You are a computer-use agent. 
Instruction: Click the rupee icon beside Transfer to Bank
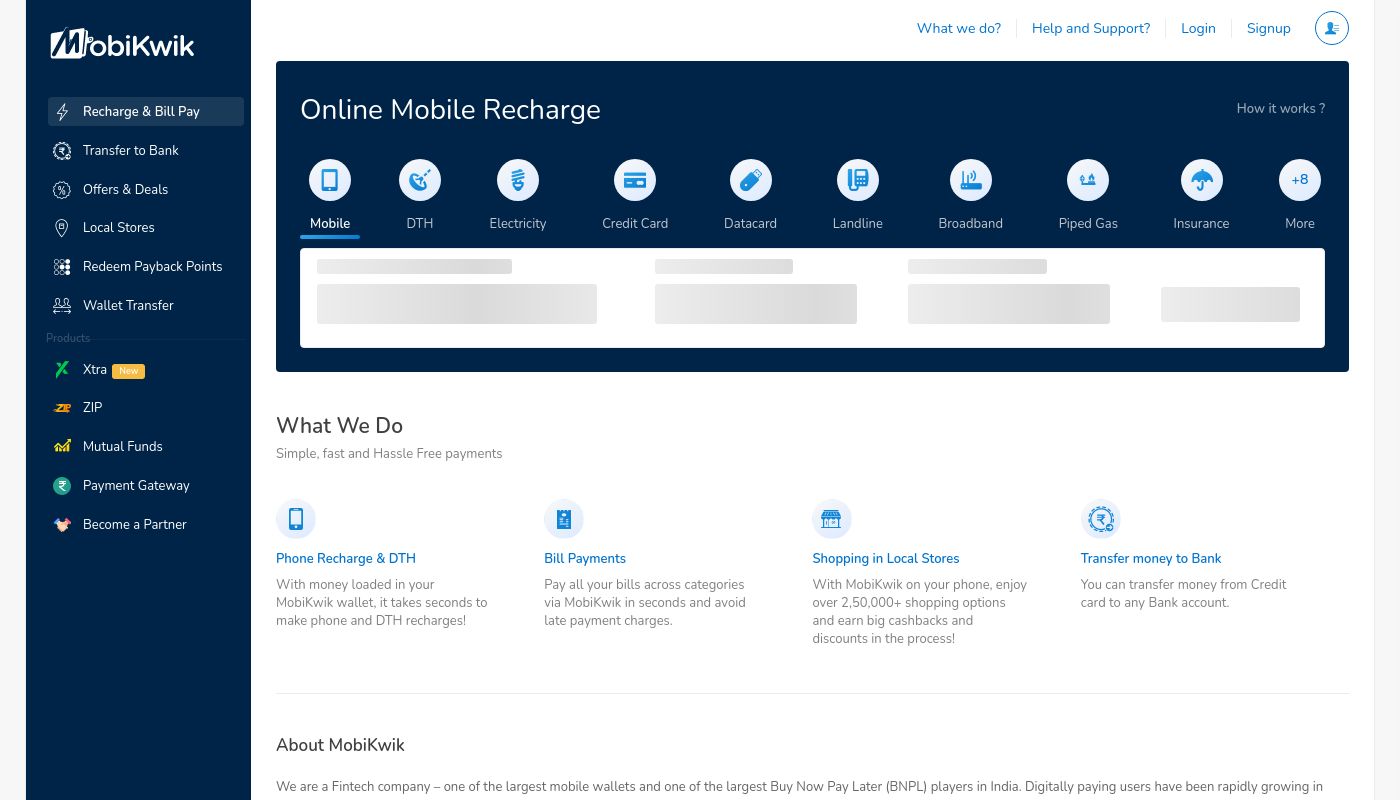pyautogui.click(x=62, y=151)
